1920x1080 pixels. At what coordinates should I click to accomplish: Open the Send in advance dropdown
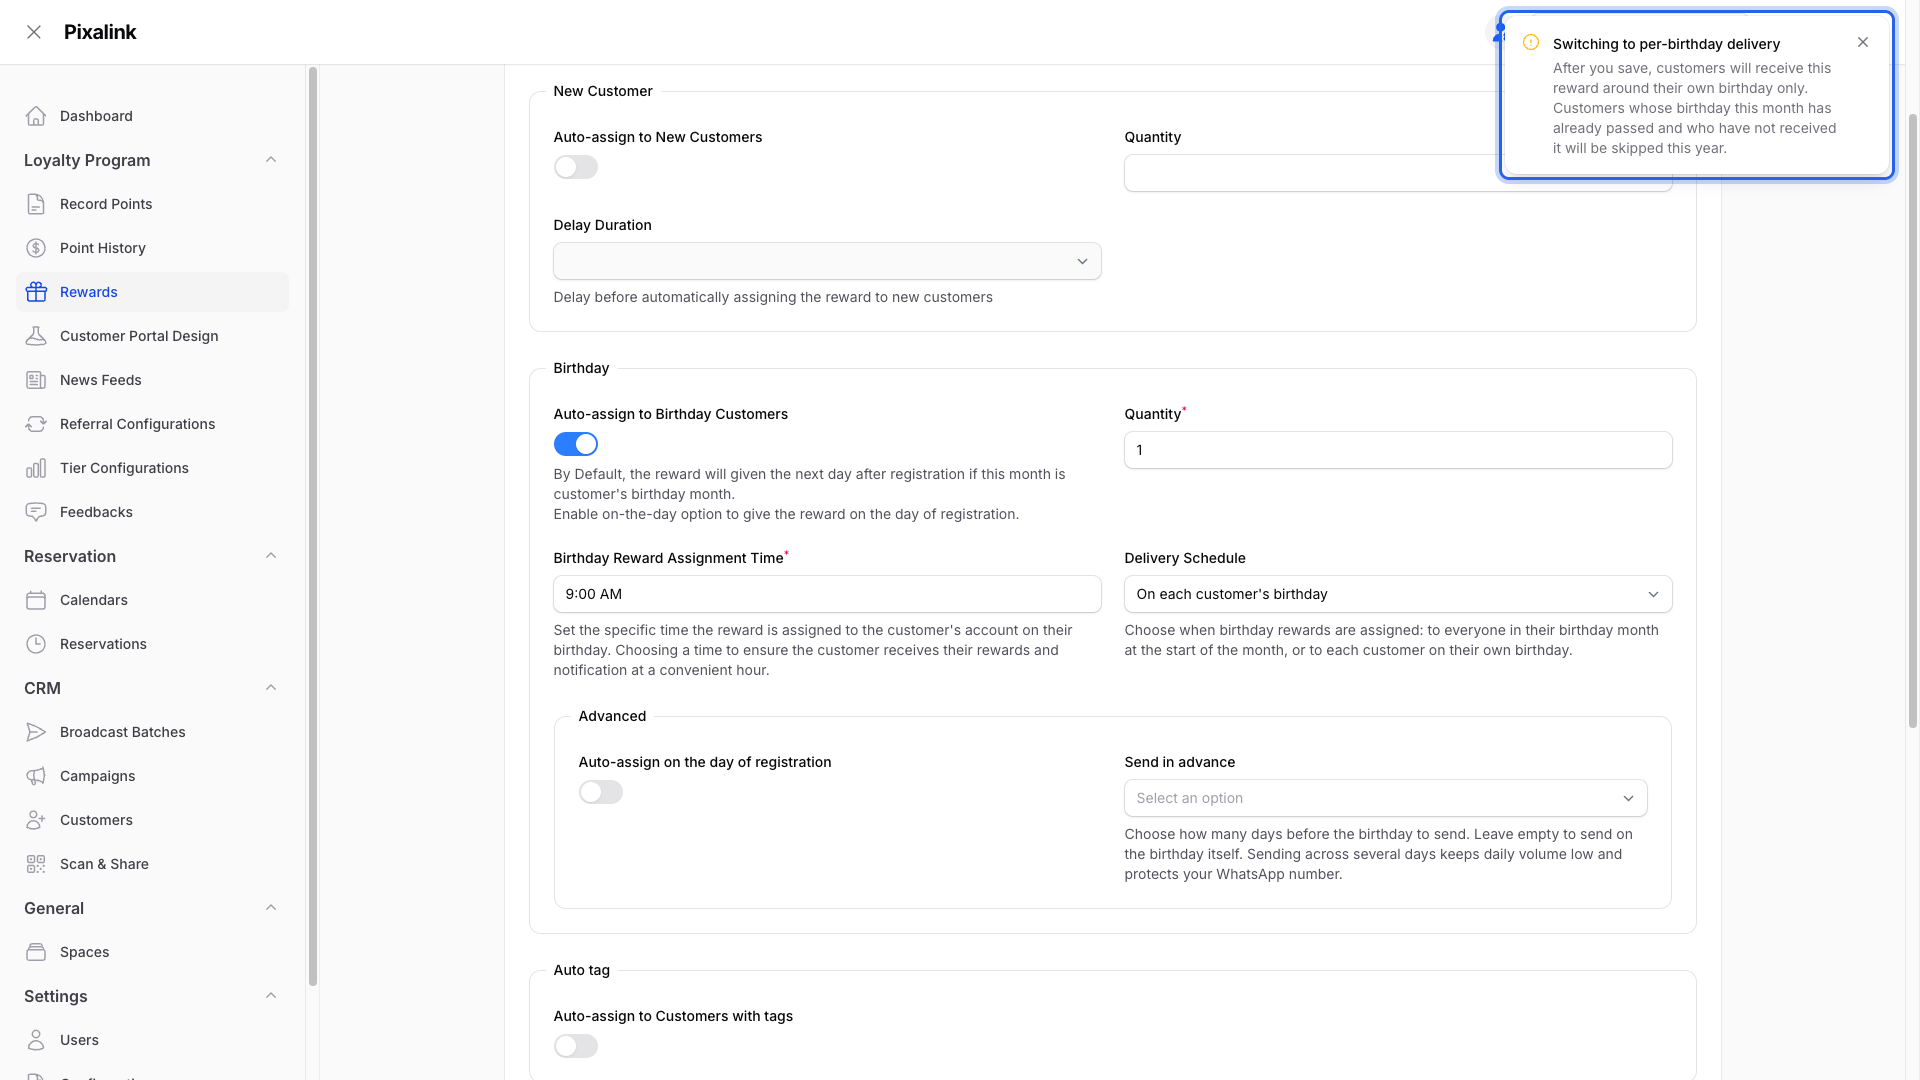click(x=1386, y=798)
